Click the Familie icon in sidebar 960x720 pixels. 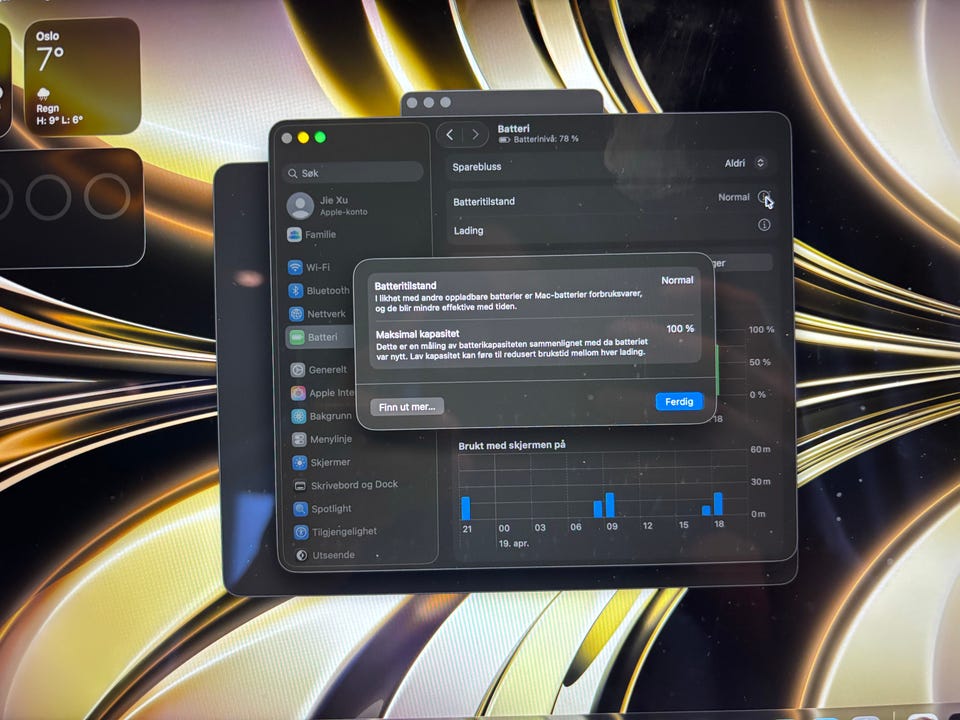pyautogui.click(x=294, y=234)
